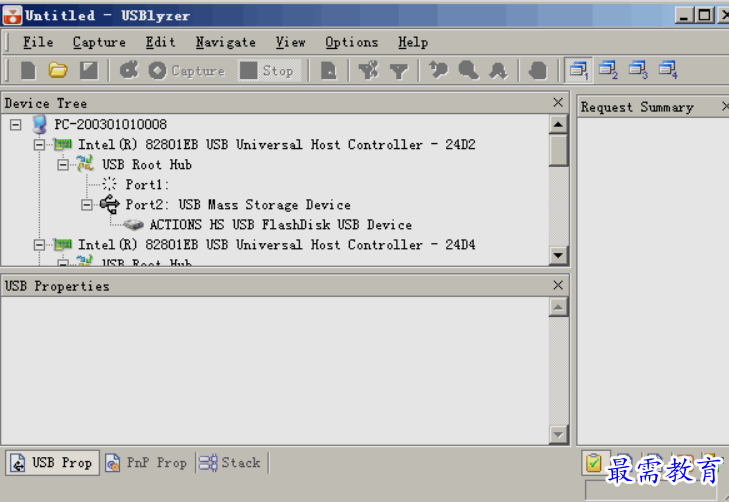Collapse USB Root Hub under 24D2
Screen dimensions: 729x502
pos(63,165)
